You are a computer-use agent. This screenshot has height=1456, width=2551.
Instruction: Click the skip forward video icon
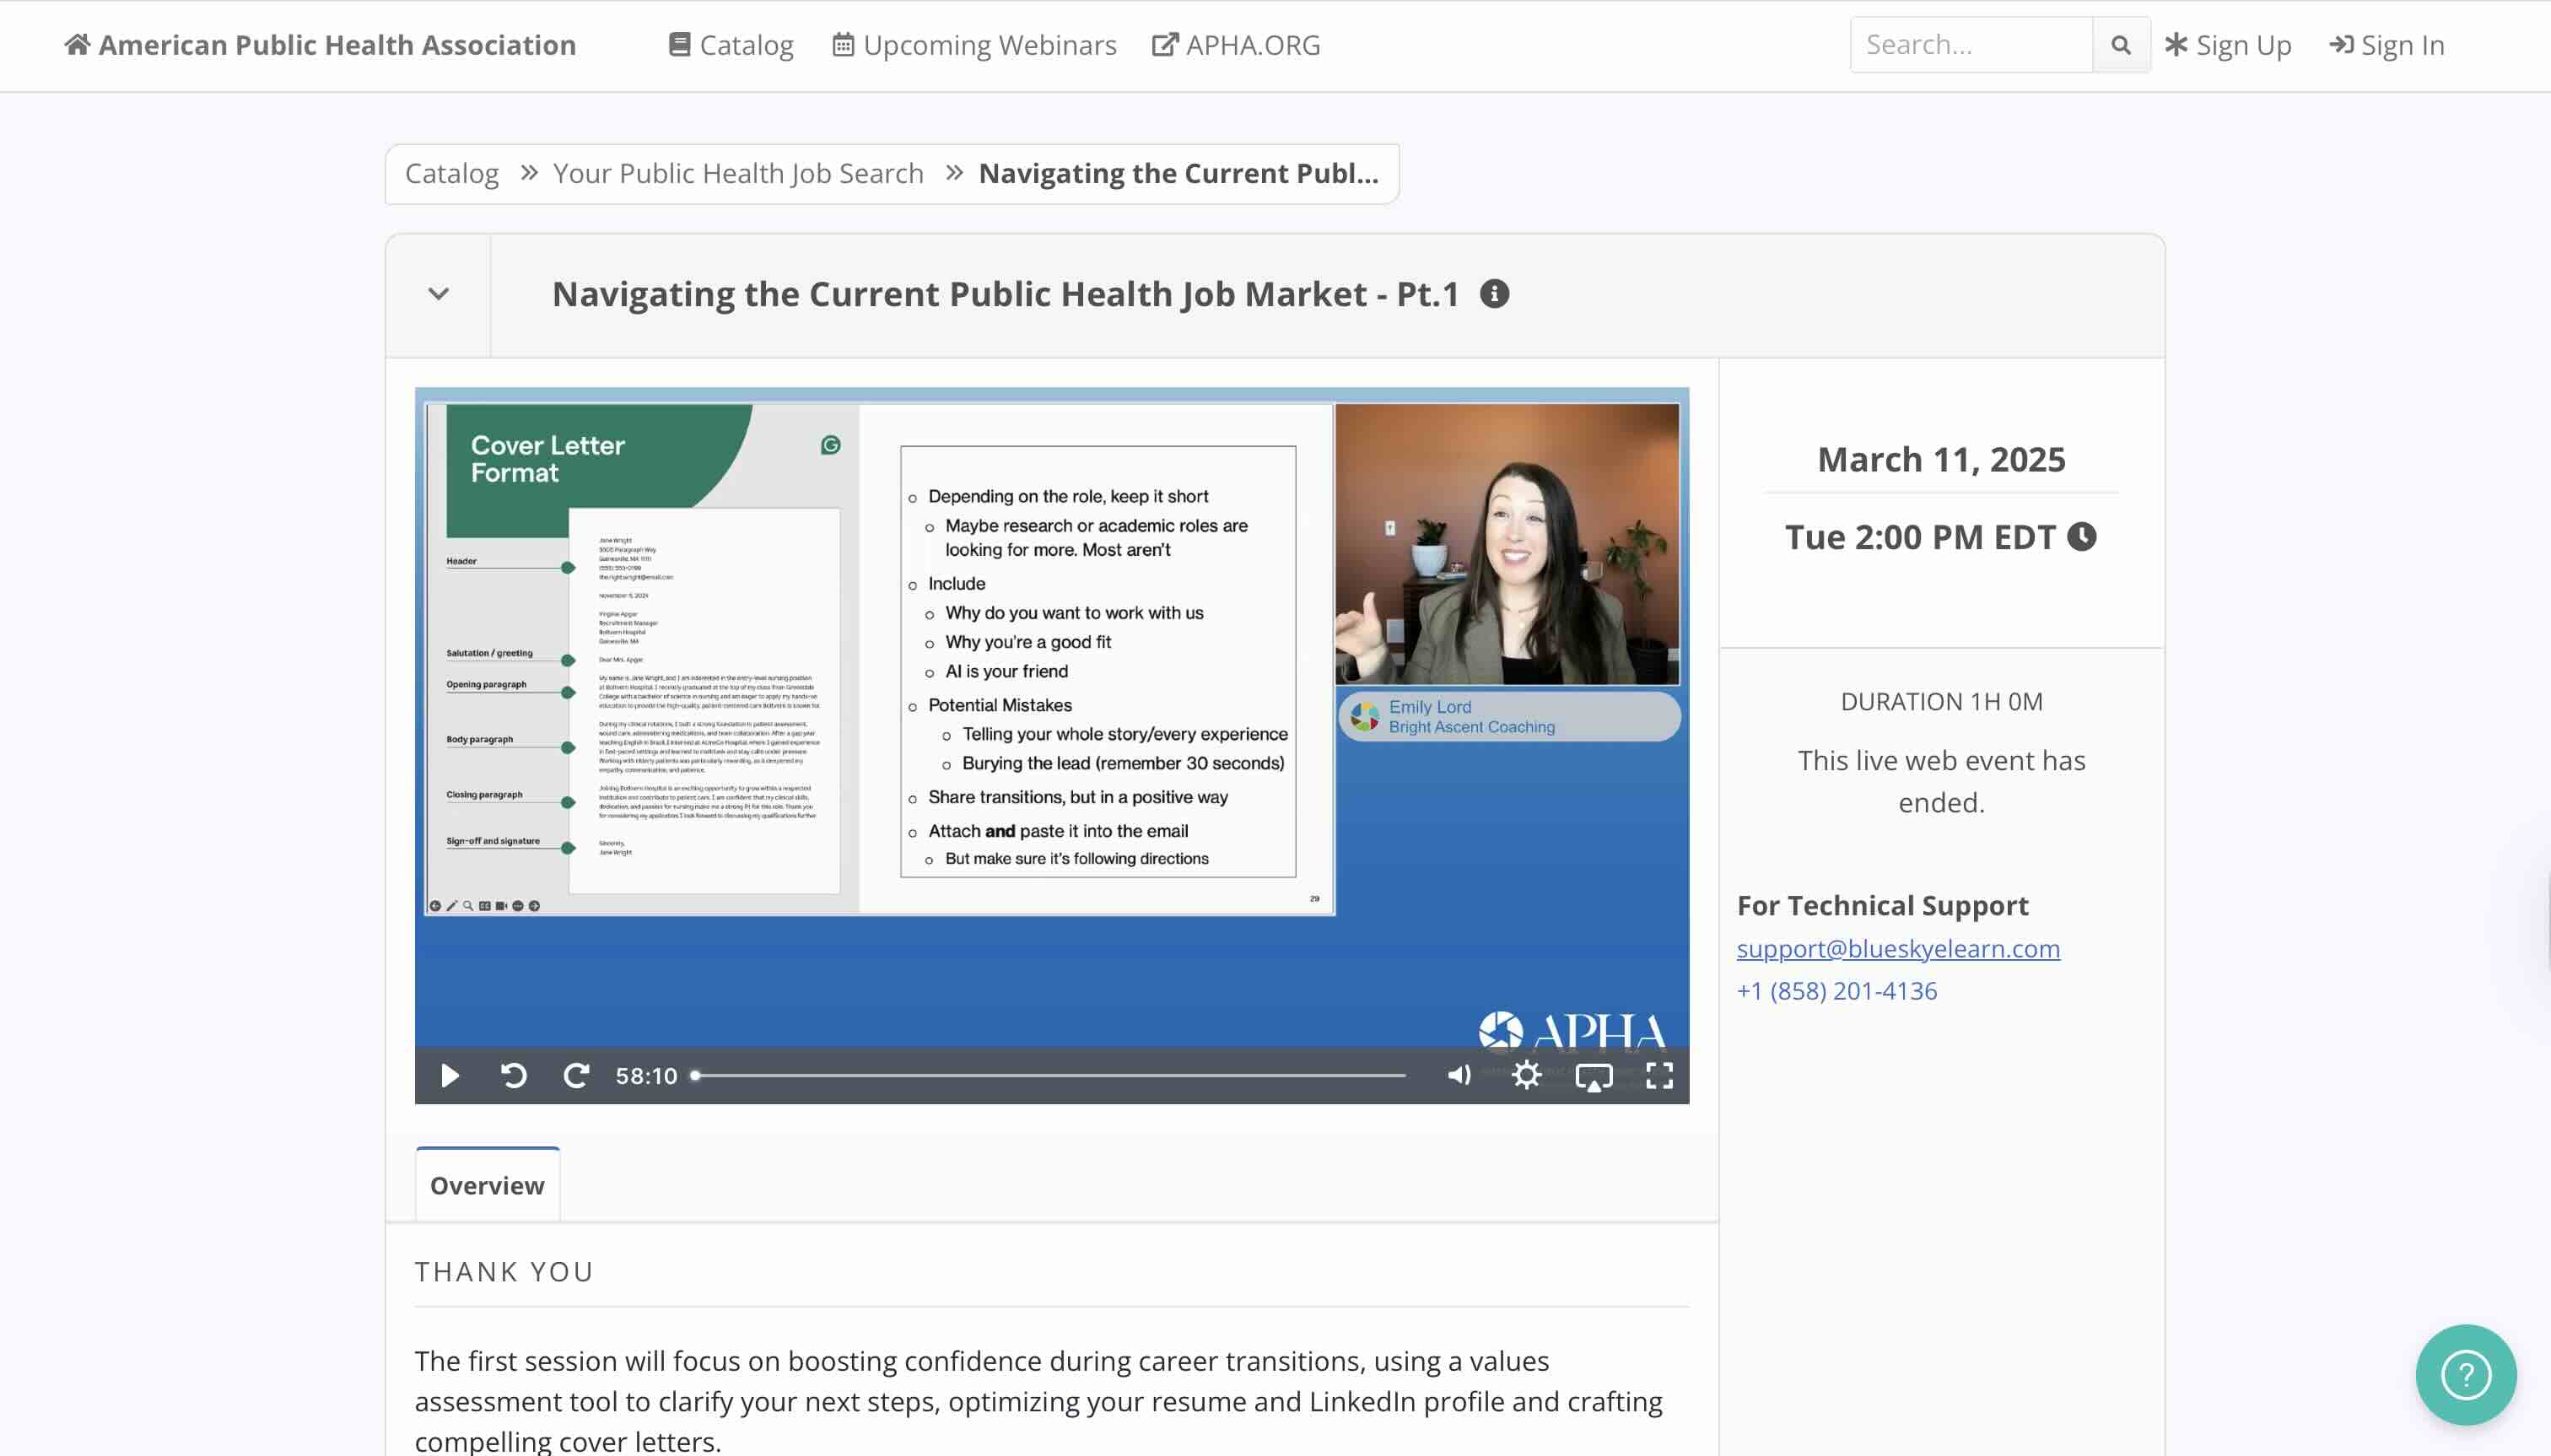tap(576, 1075)
